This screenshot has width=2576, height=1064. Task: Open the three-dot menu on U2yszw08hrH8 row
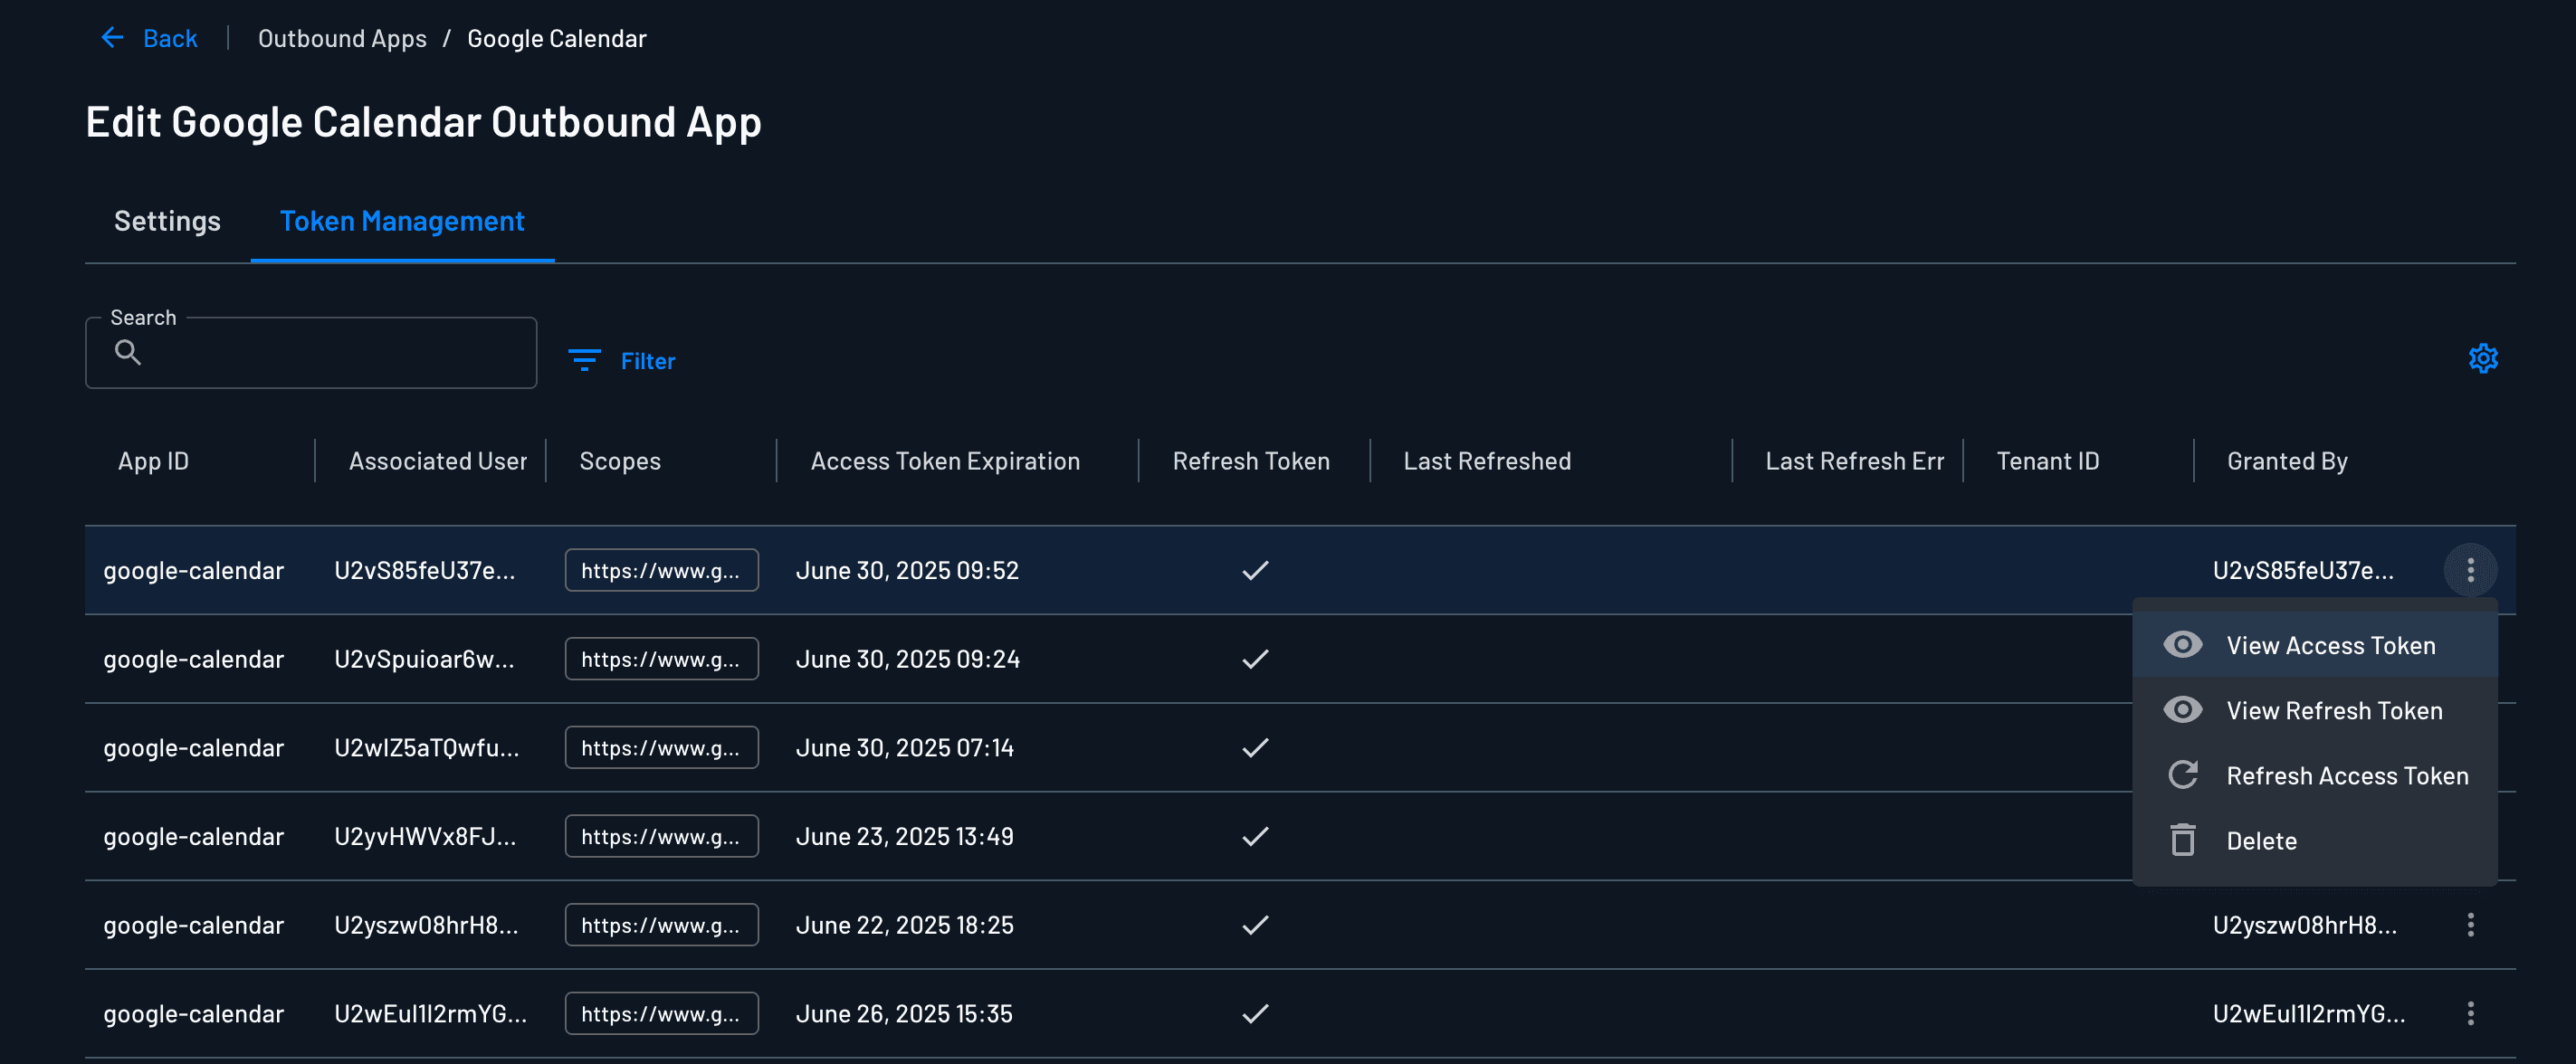click(2471, 925)
